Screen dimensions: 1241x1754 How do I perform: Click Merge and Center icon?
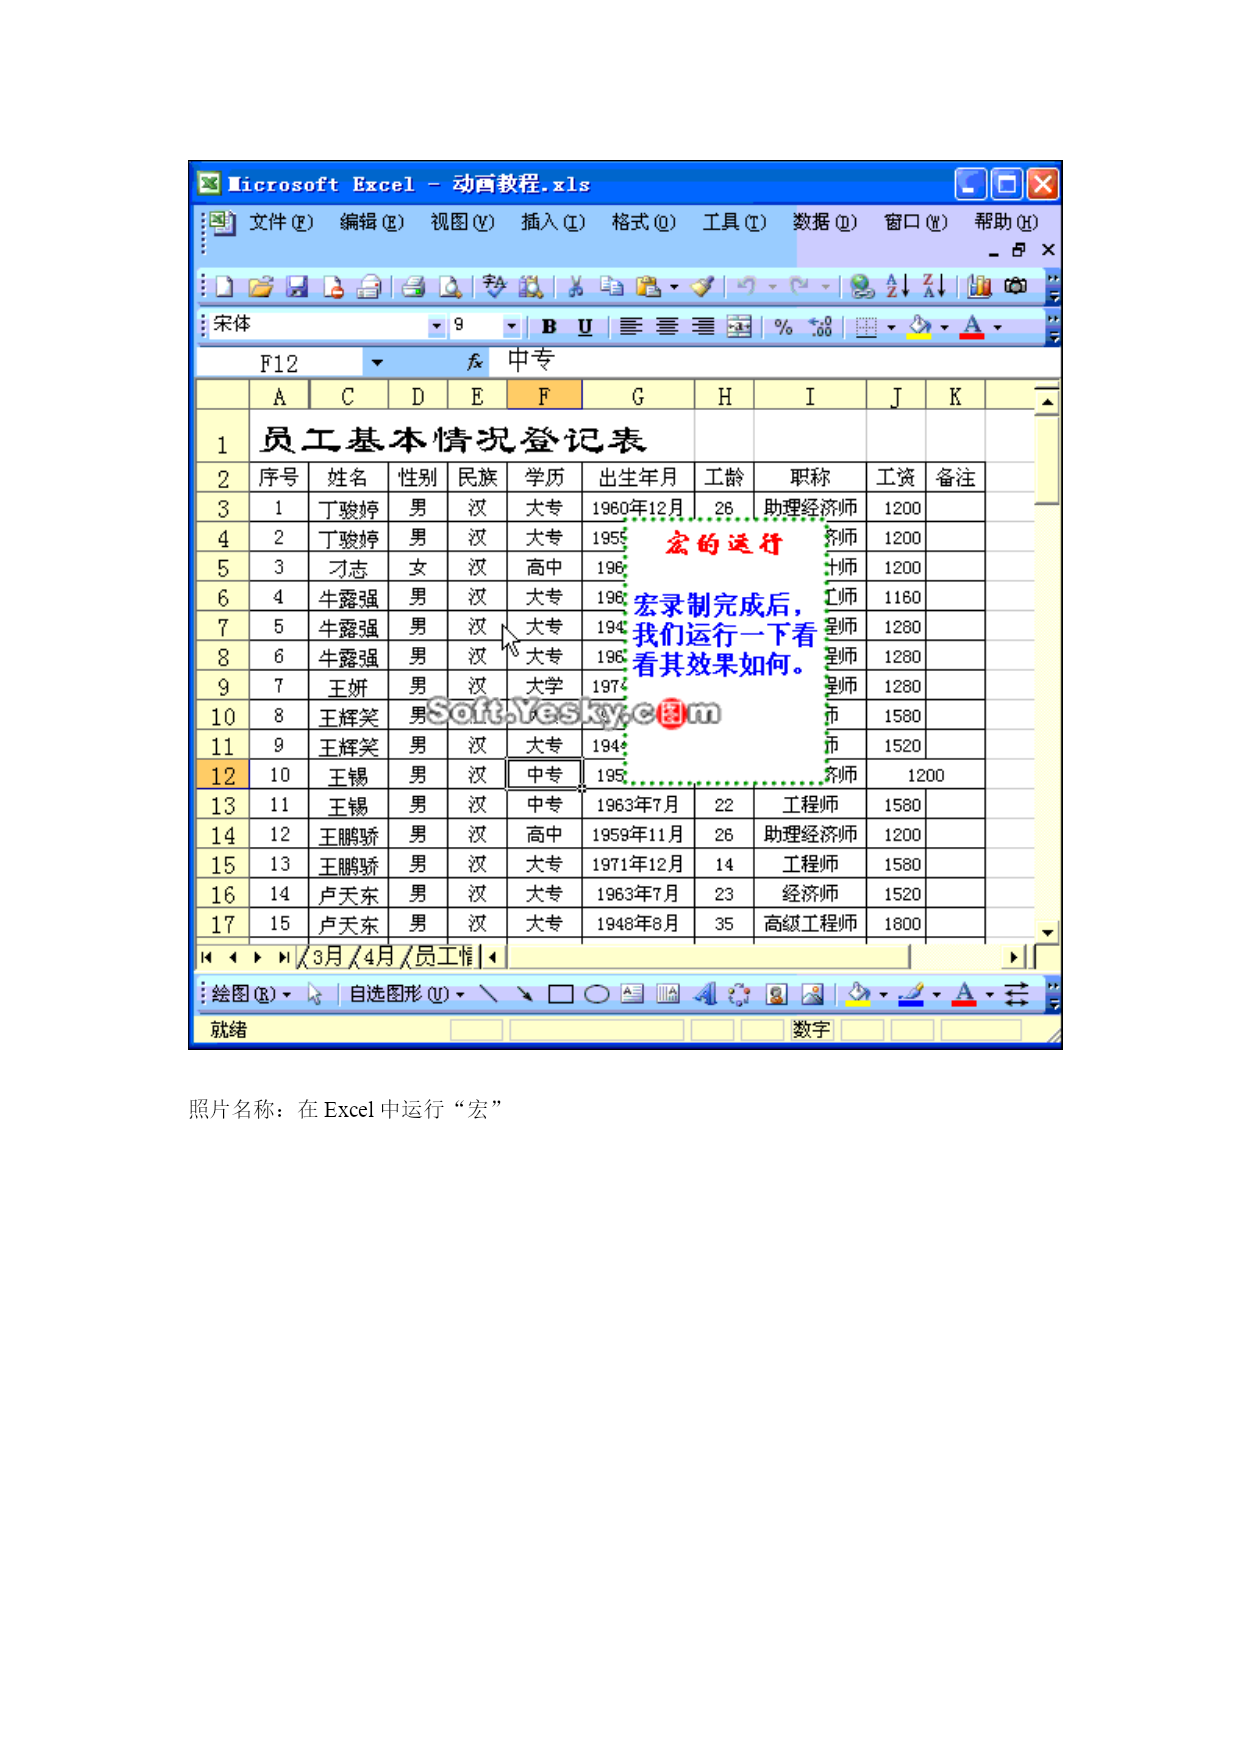point(739,326)
